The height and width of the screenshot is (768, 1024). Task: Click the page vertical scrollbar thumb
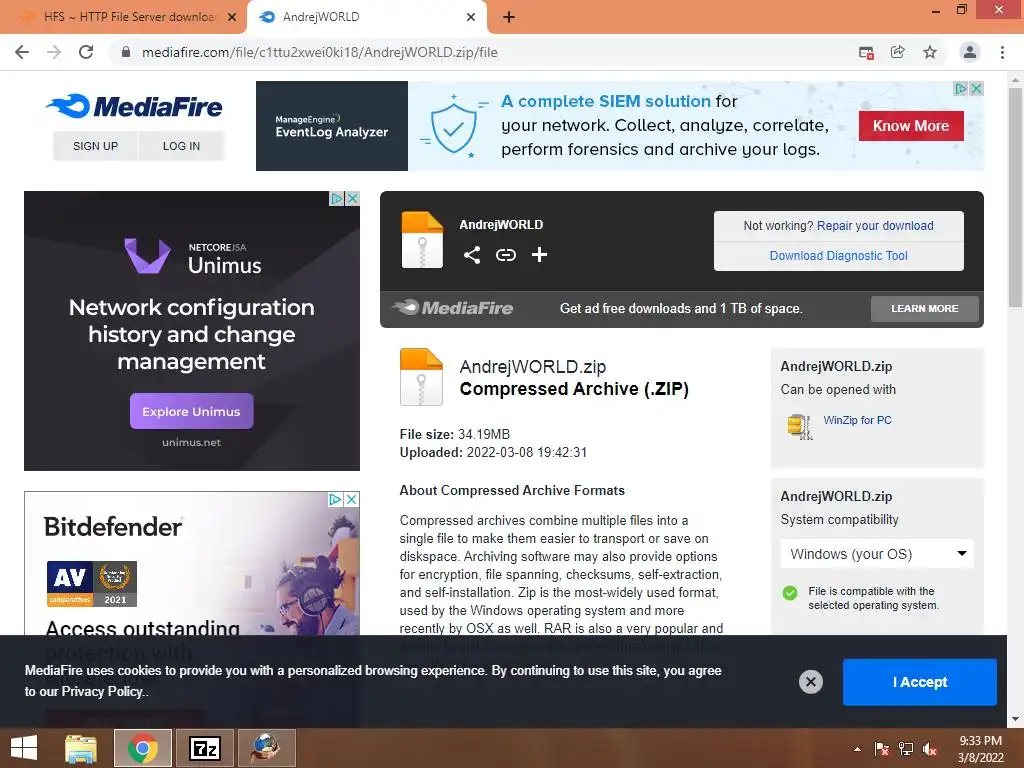(1015, 196)
